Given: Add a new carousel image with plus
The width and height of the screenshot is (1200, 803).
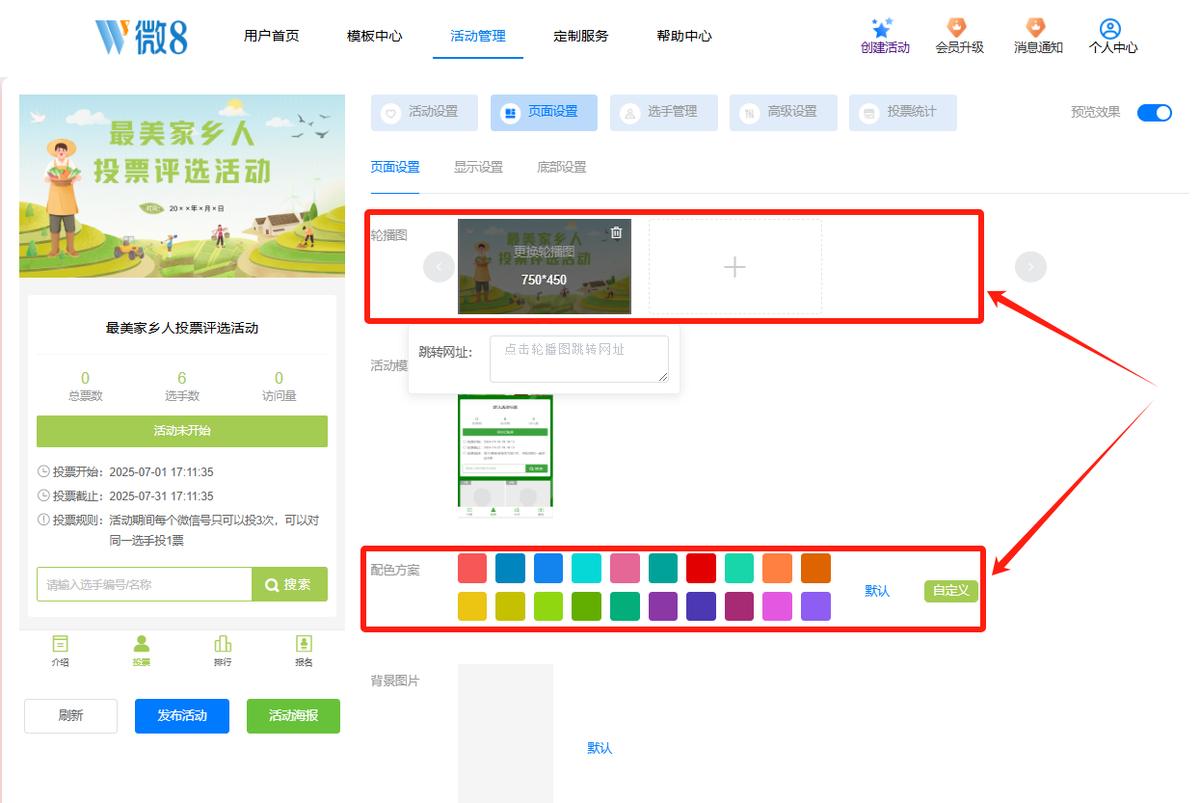Looking at the screenshot, I should [735, 267].
